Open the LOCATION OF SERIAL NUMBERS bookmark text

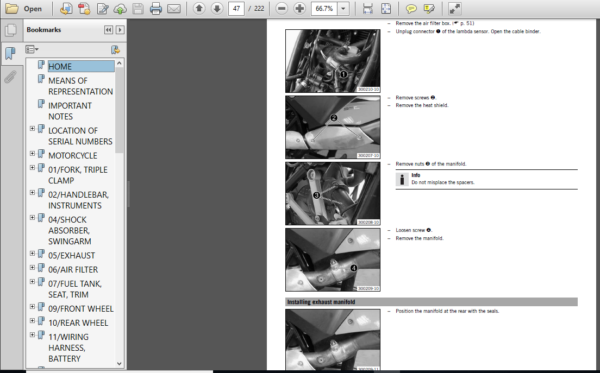(80, 136)
